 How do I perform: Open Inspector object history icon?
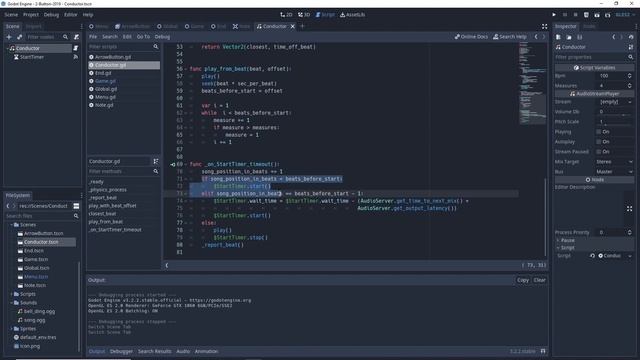pyautogui.click(x=631, y=37)
